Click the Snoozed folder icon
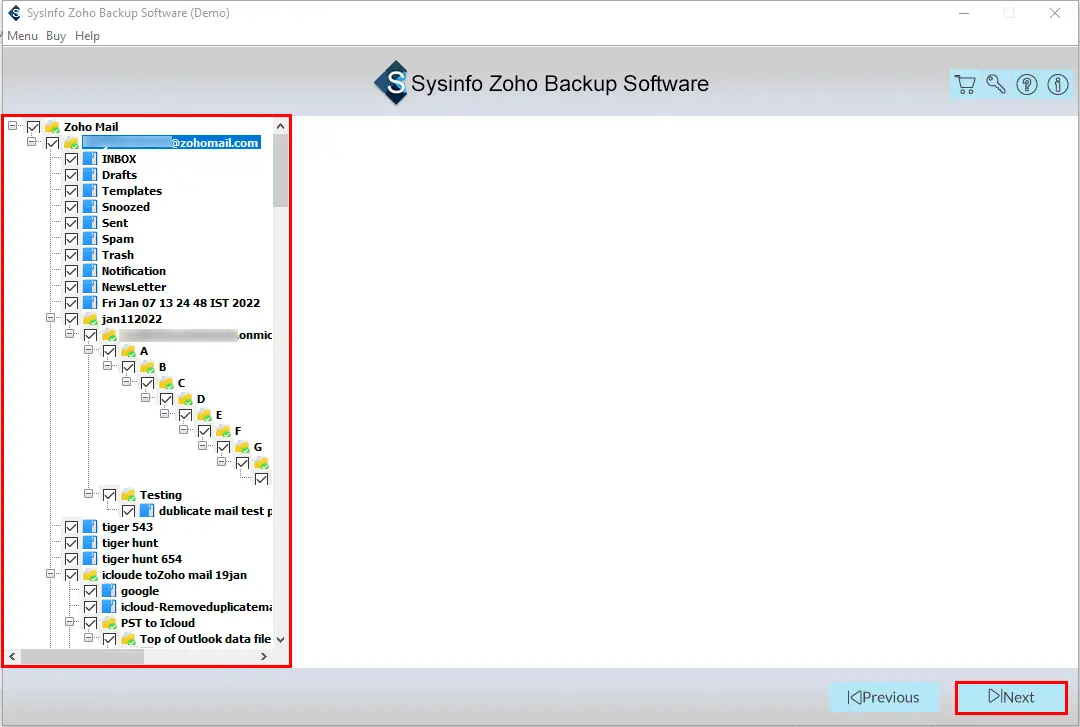Screen dimensions: 1080x727 coord(90,207)
